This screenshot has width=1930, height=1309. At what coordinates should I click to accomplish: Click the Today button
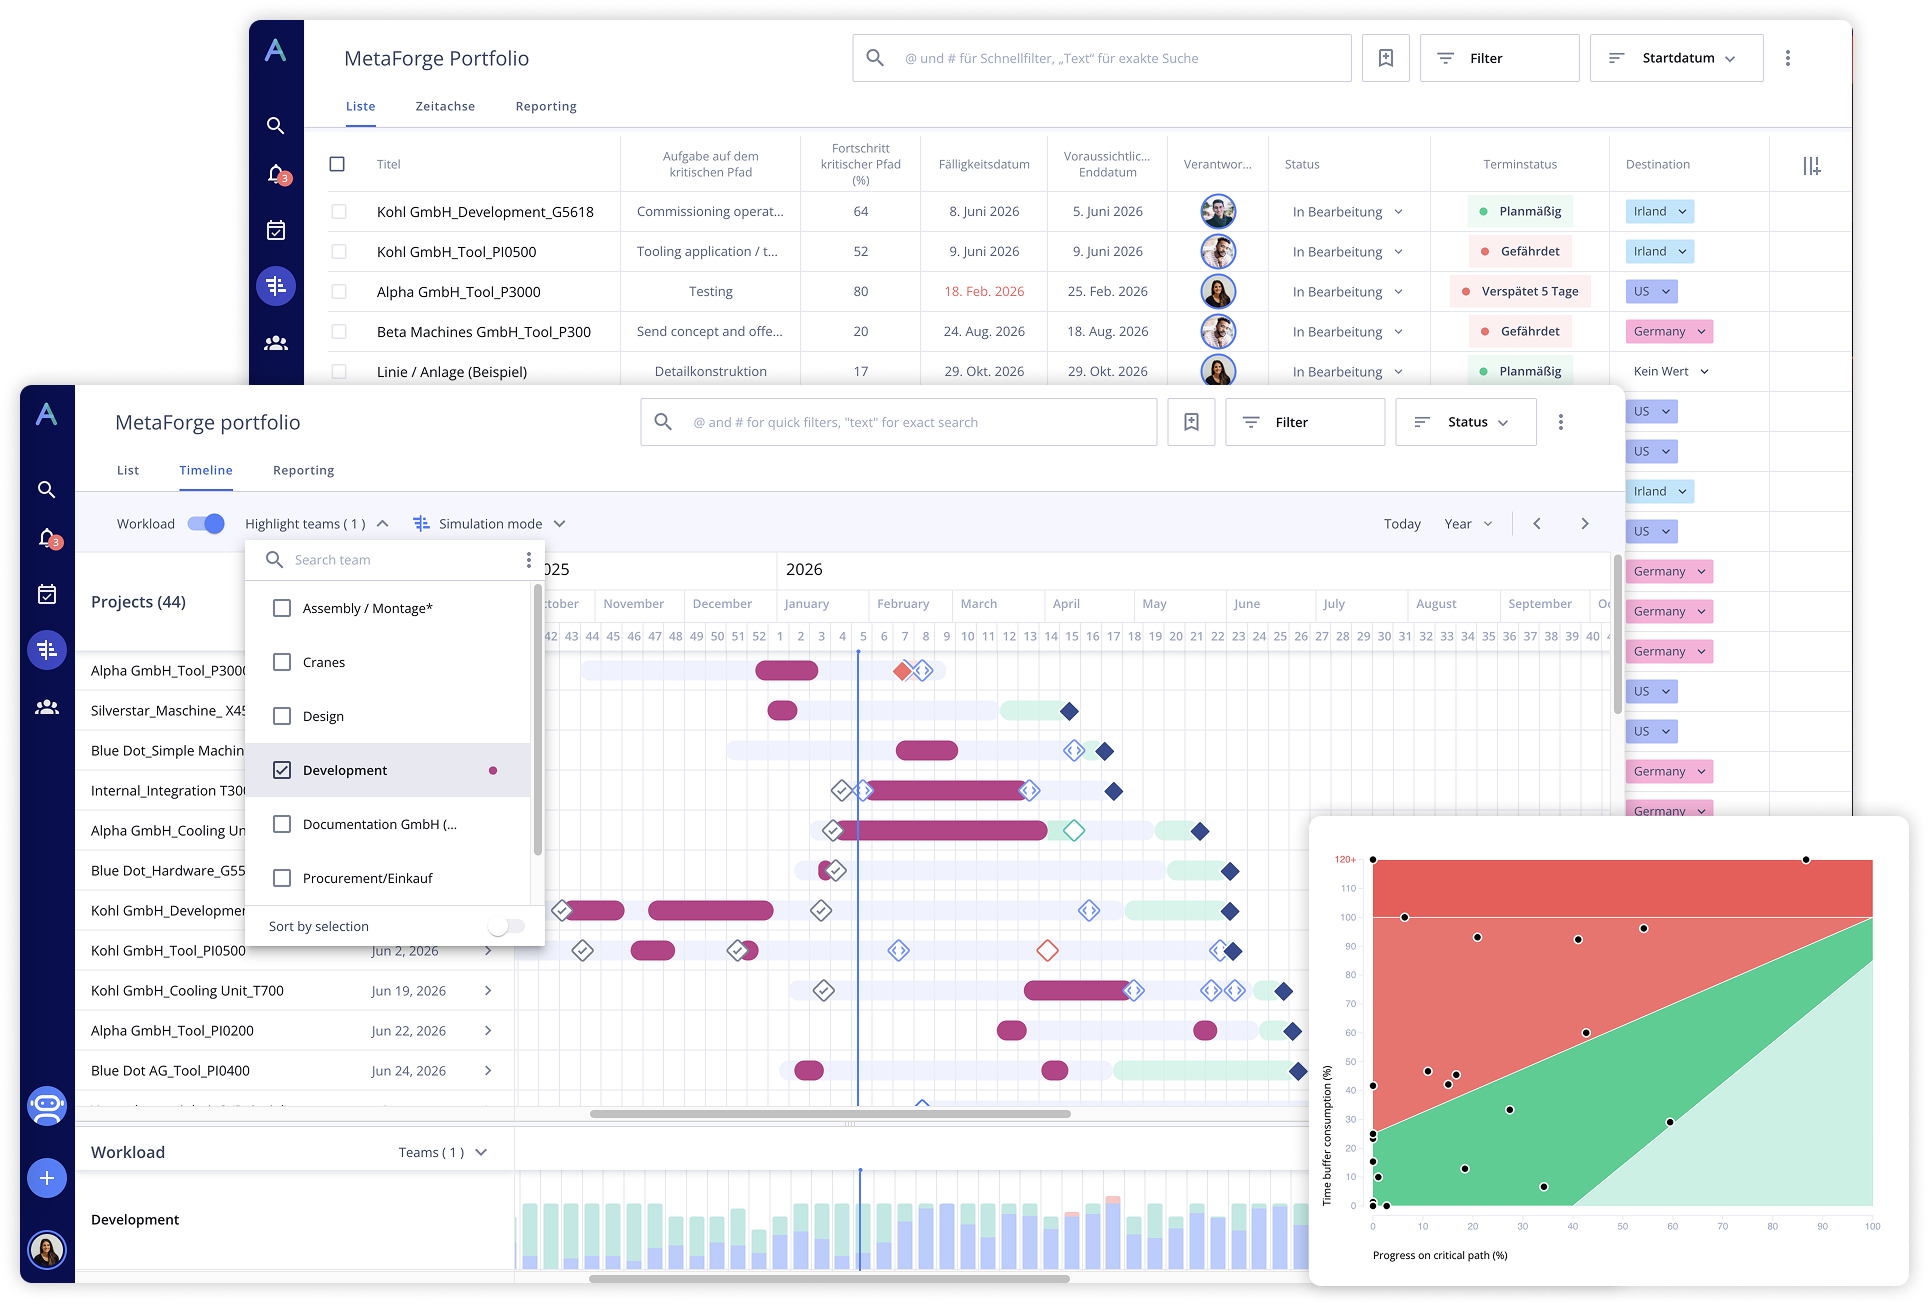tap(1402, 524)
